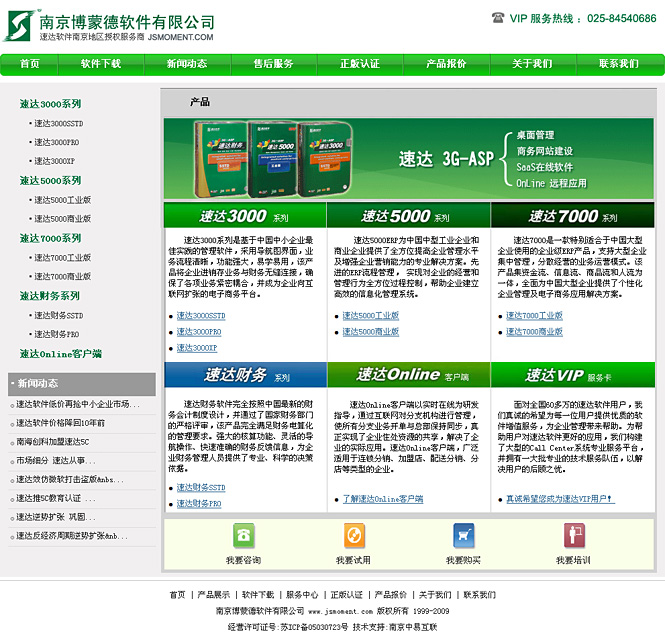Select 速达5000商业版 in the sidebar
Image resolution: width=665 pixels, height=644 pixels.
point(62,218)
